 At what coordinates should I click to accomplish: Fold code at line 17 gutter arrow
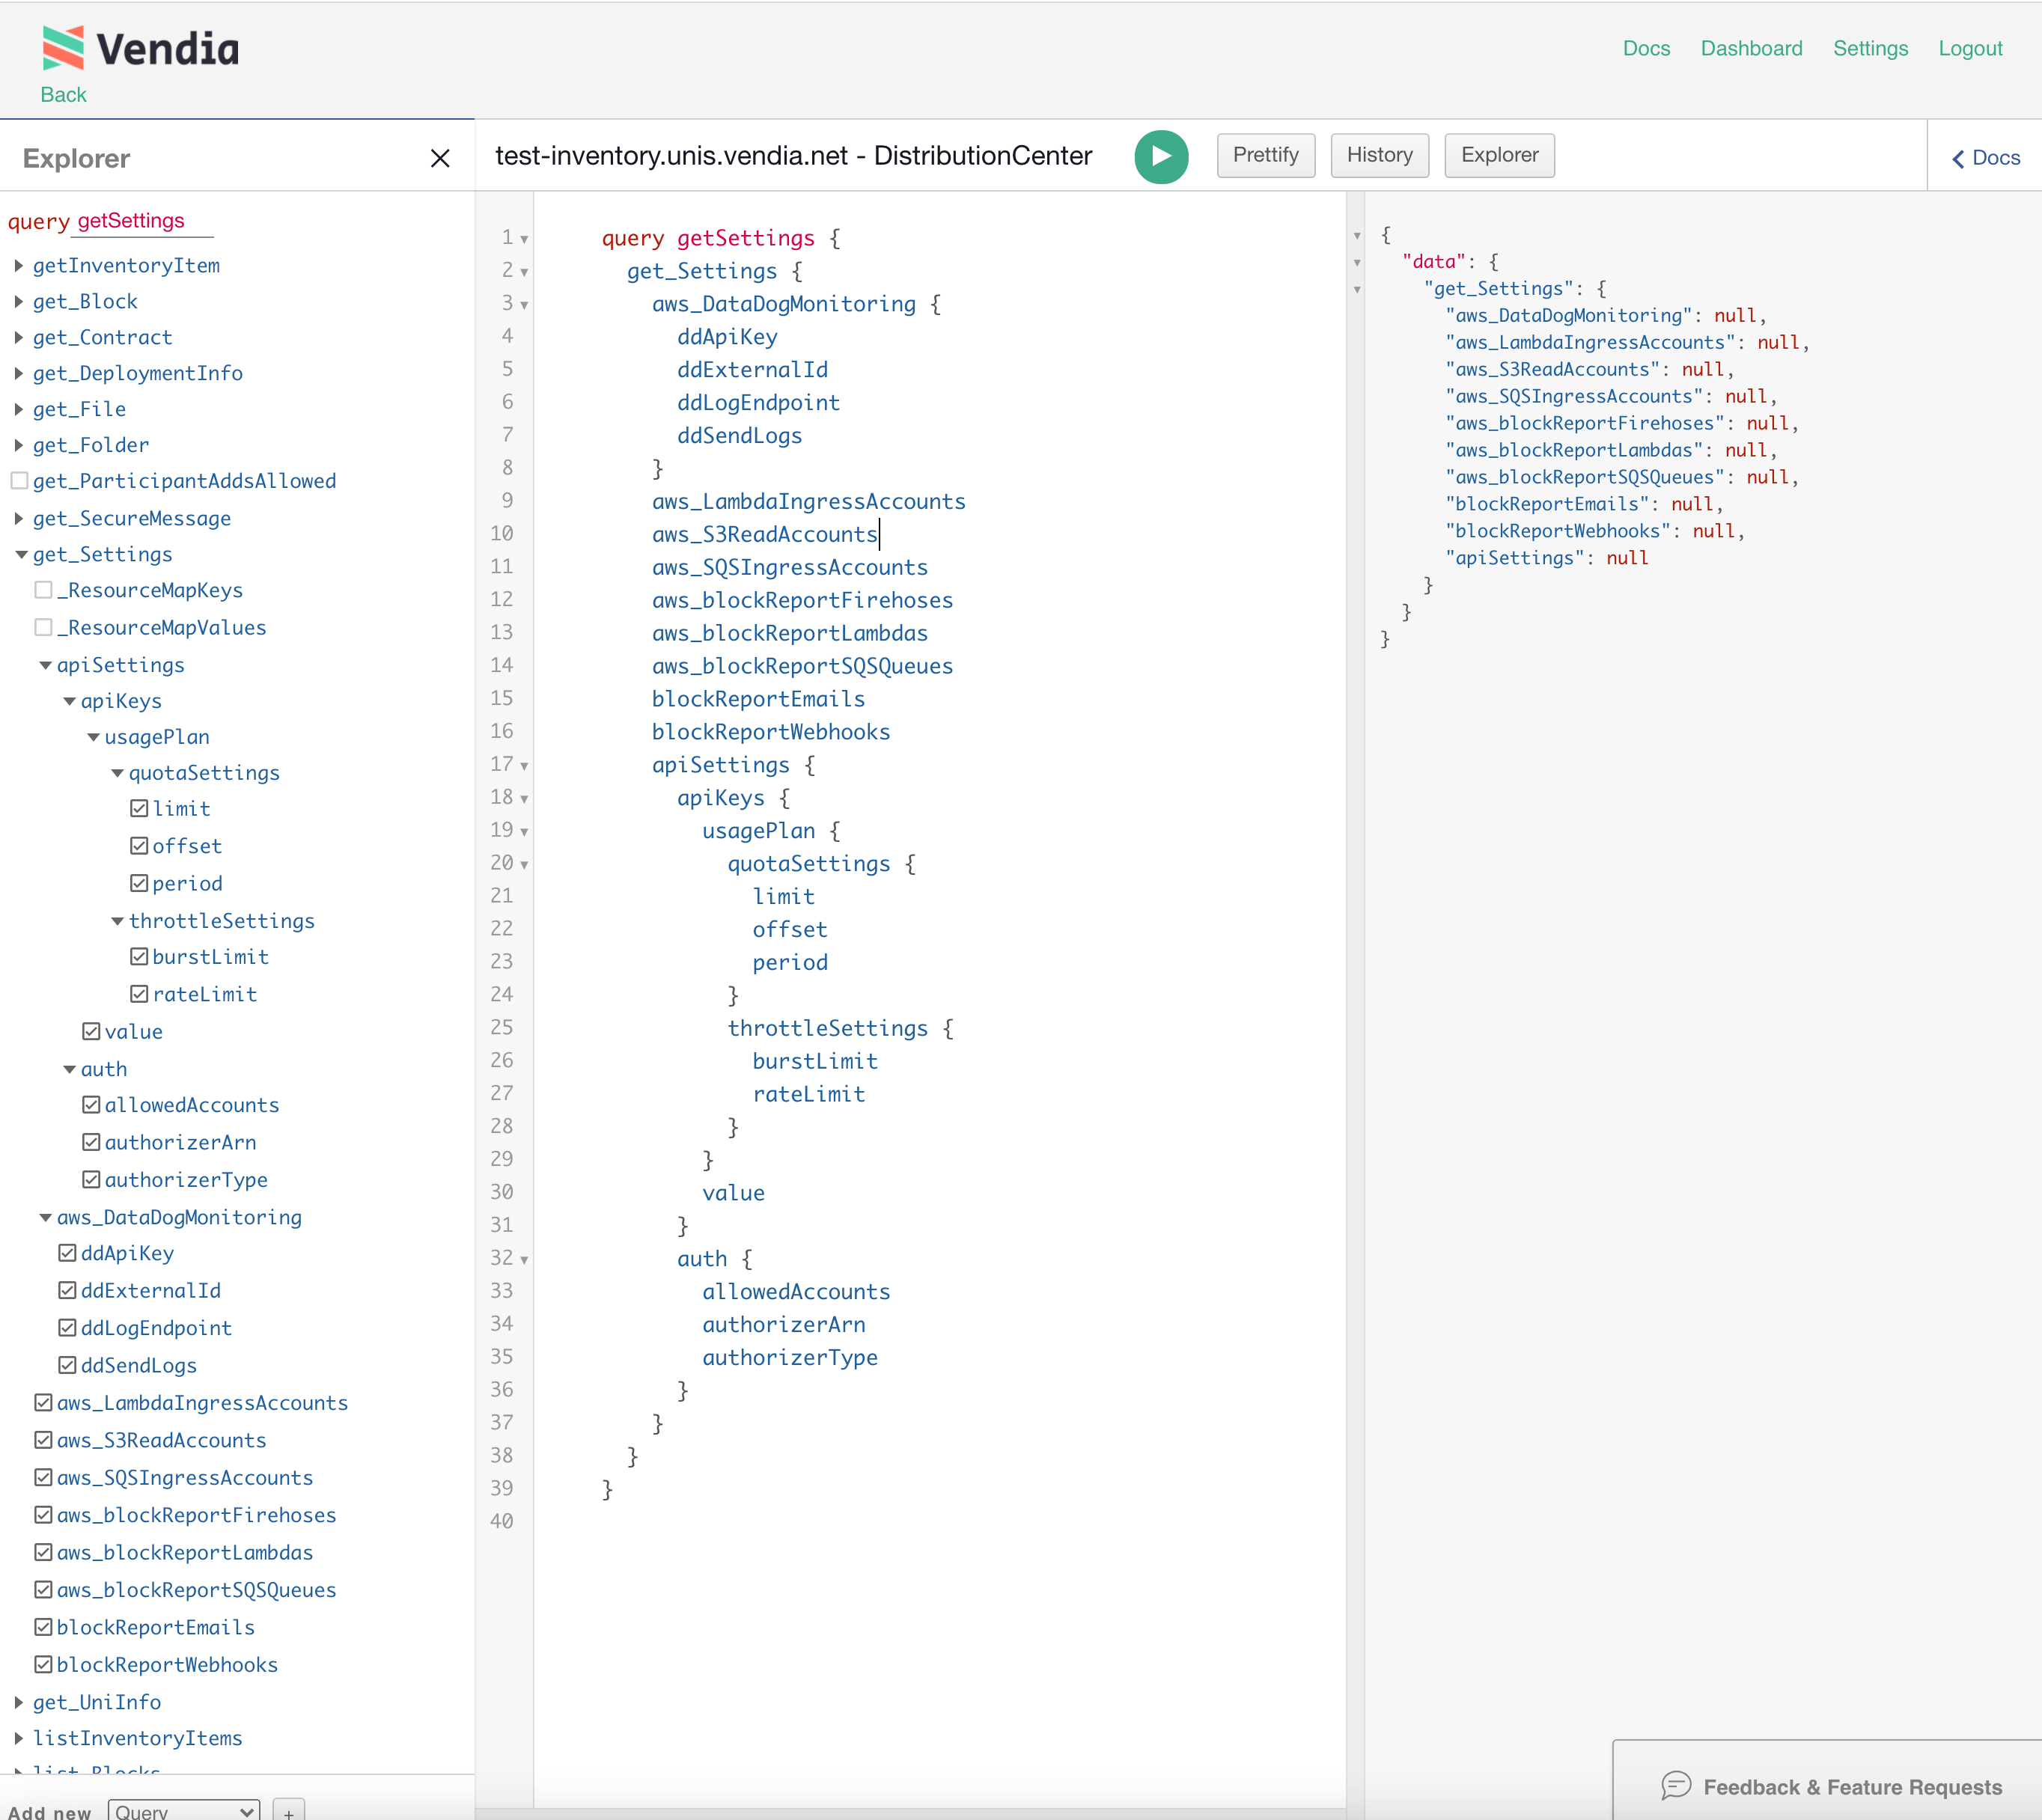click(524, 766)
